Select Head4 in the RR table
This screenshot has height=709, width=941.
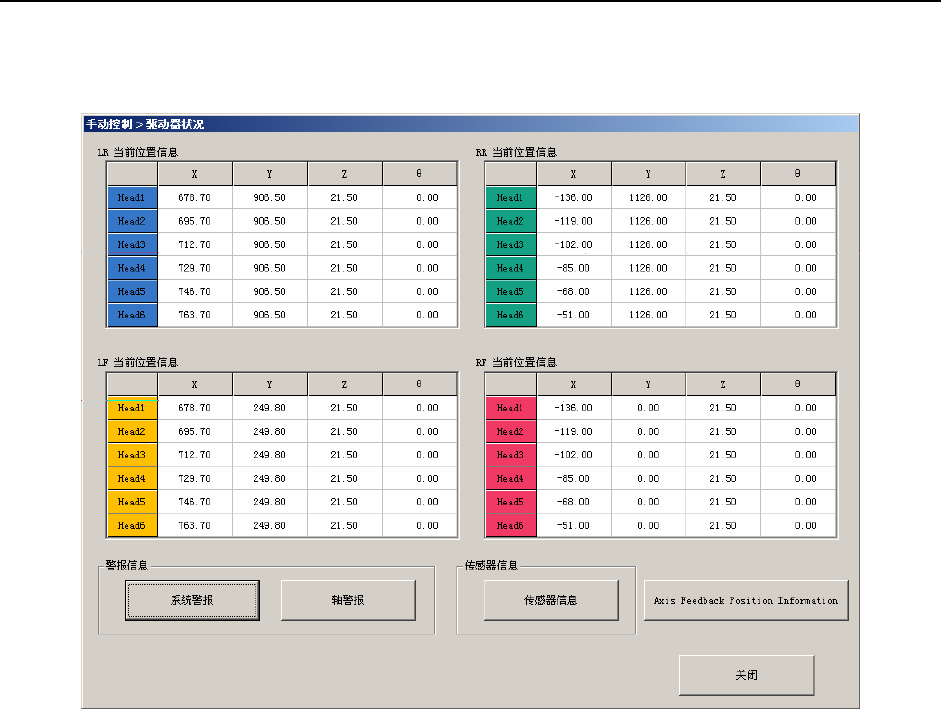511,268
